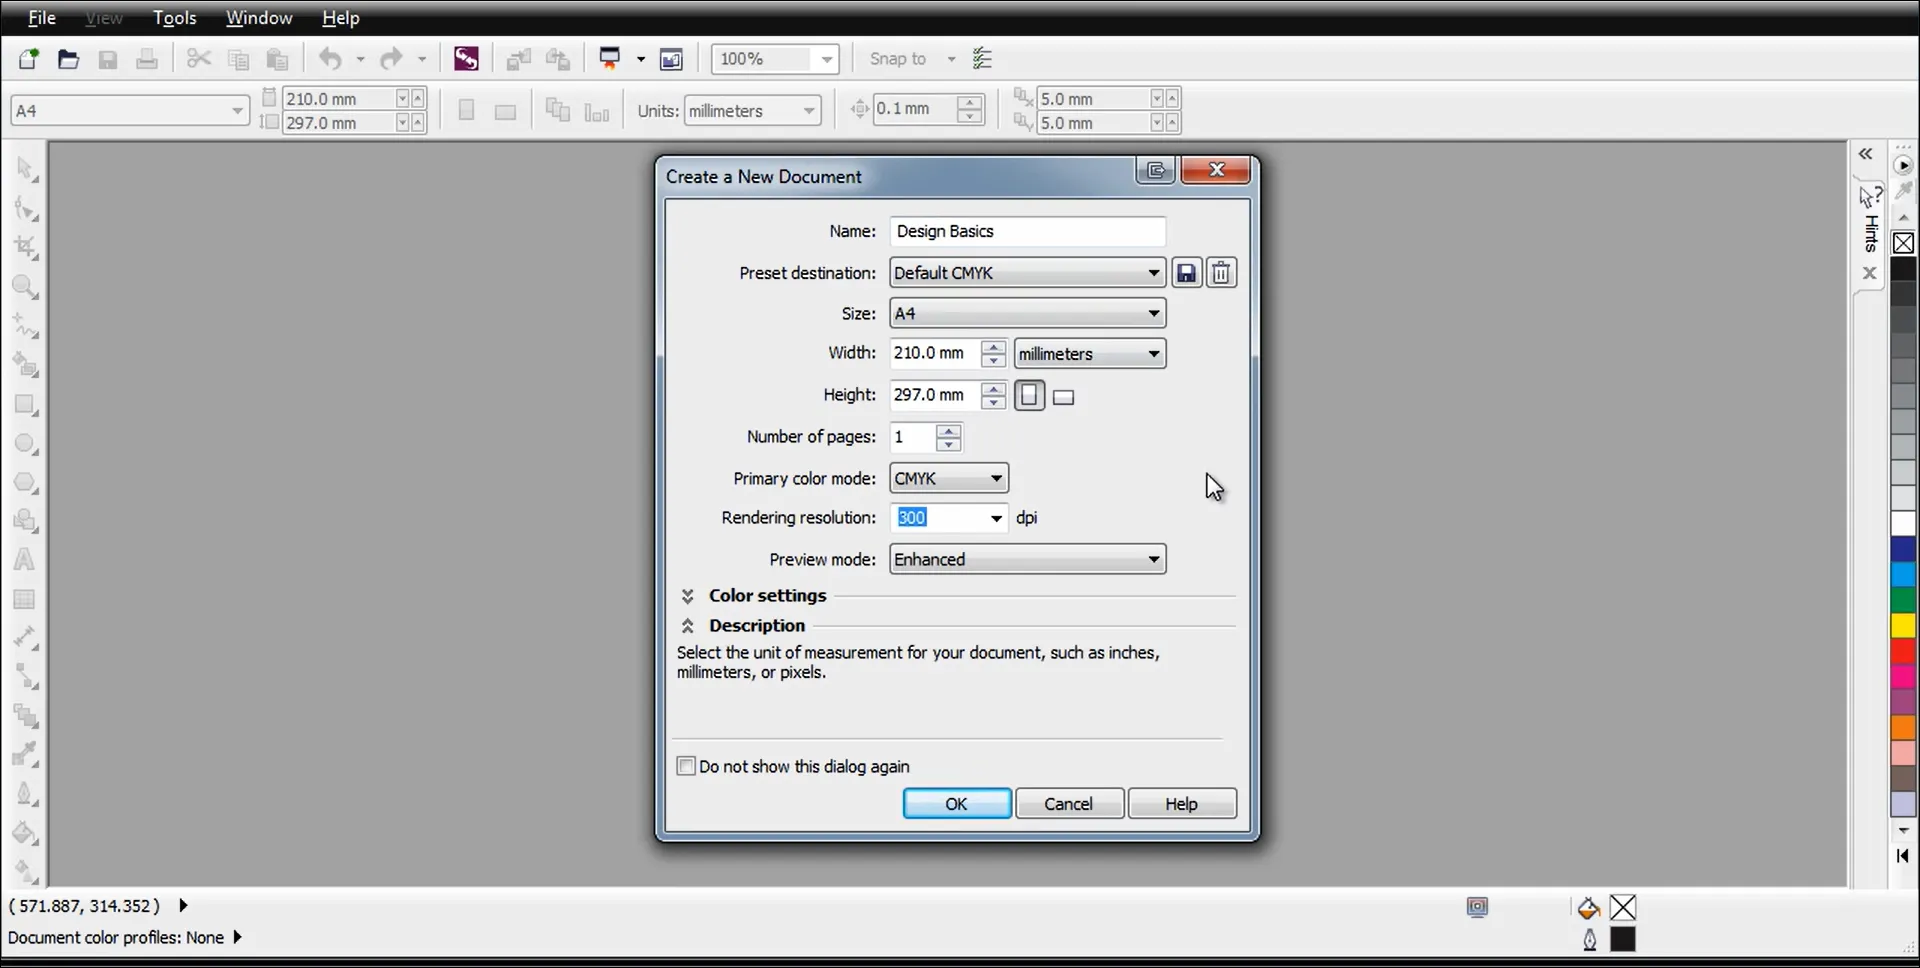Viewport: 1920px width, 968px height.
Task: Click the New document toolbar icon
Action: tap(28, 59)
